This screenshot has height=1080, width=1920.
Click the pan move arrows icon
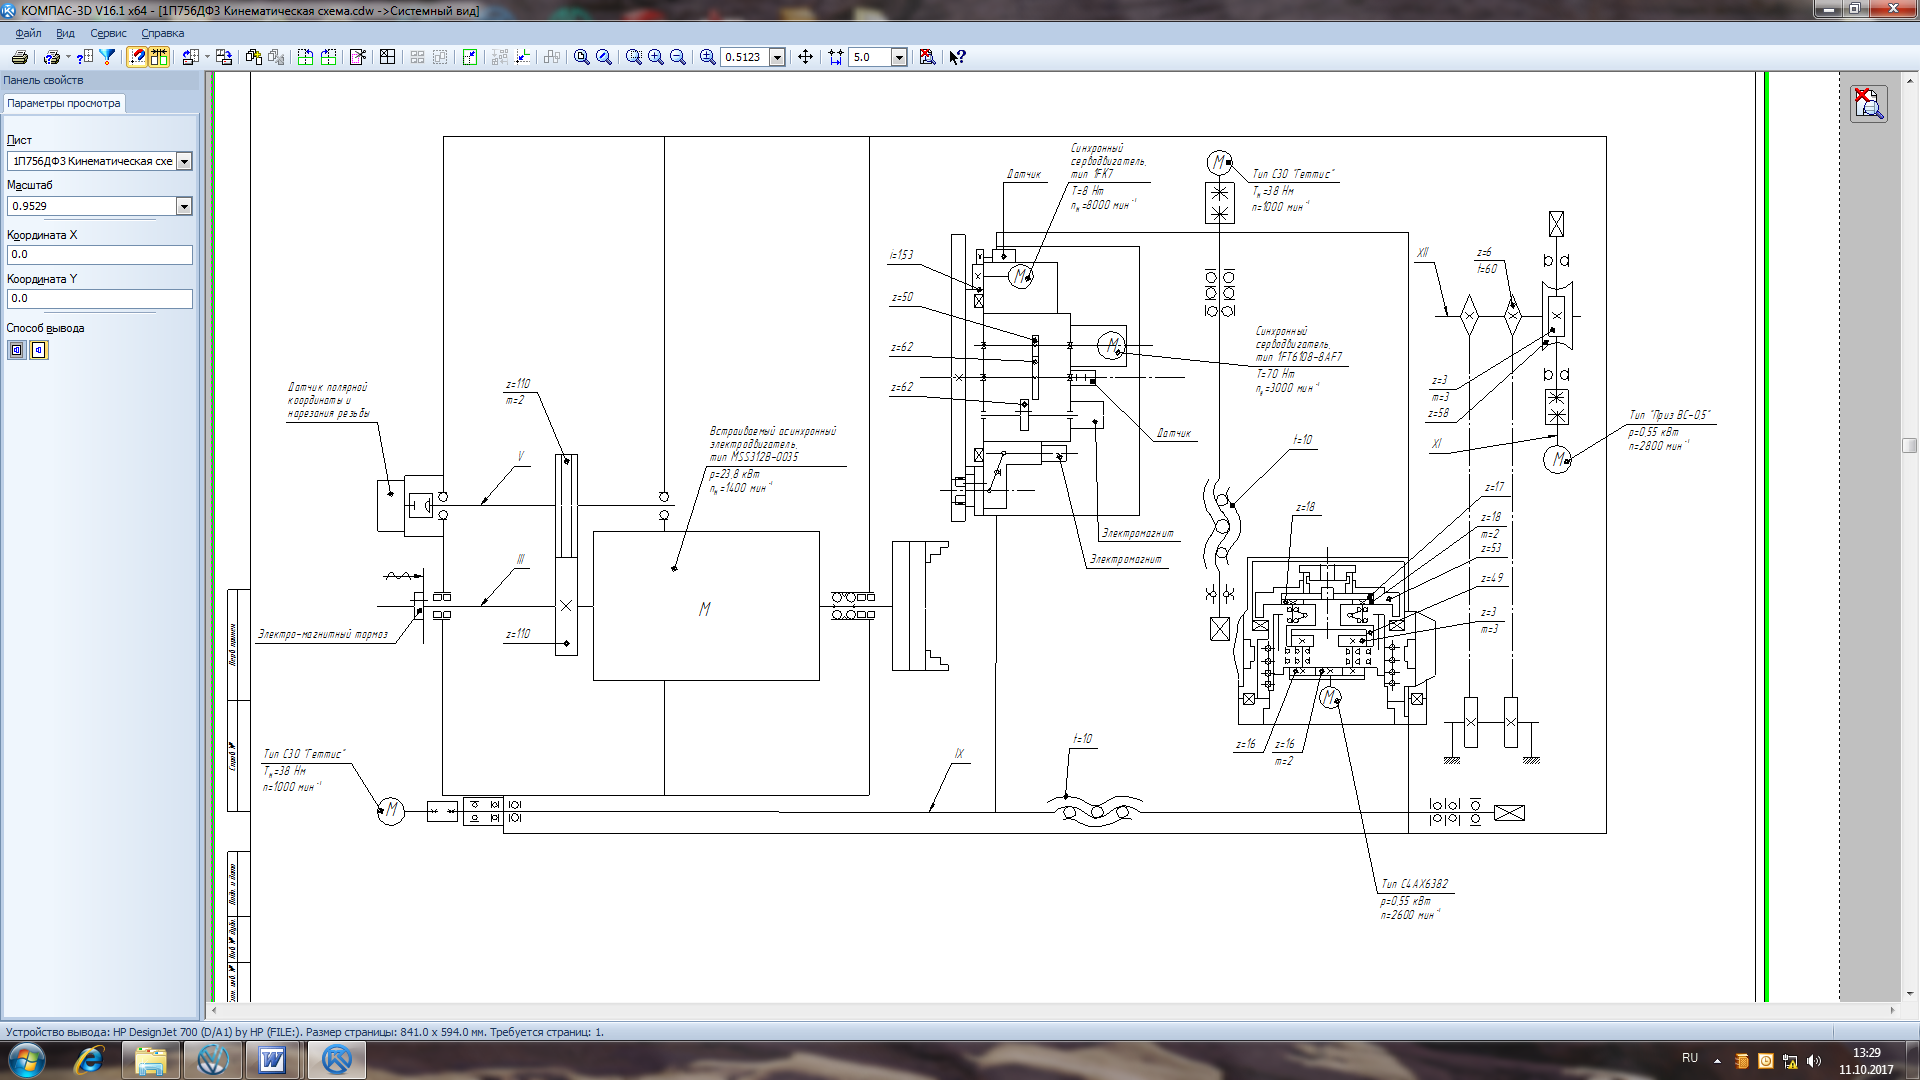pyautogui.click(x=805, y=57)
